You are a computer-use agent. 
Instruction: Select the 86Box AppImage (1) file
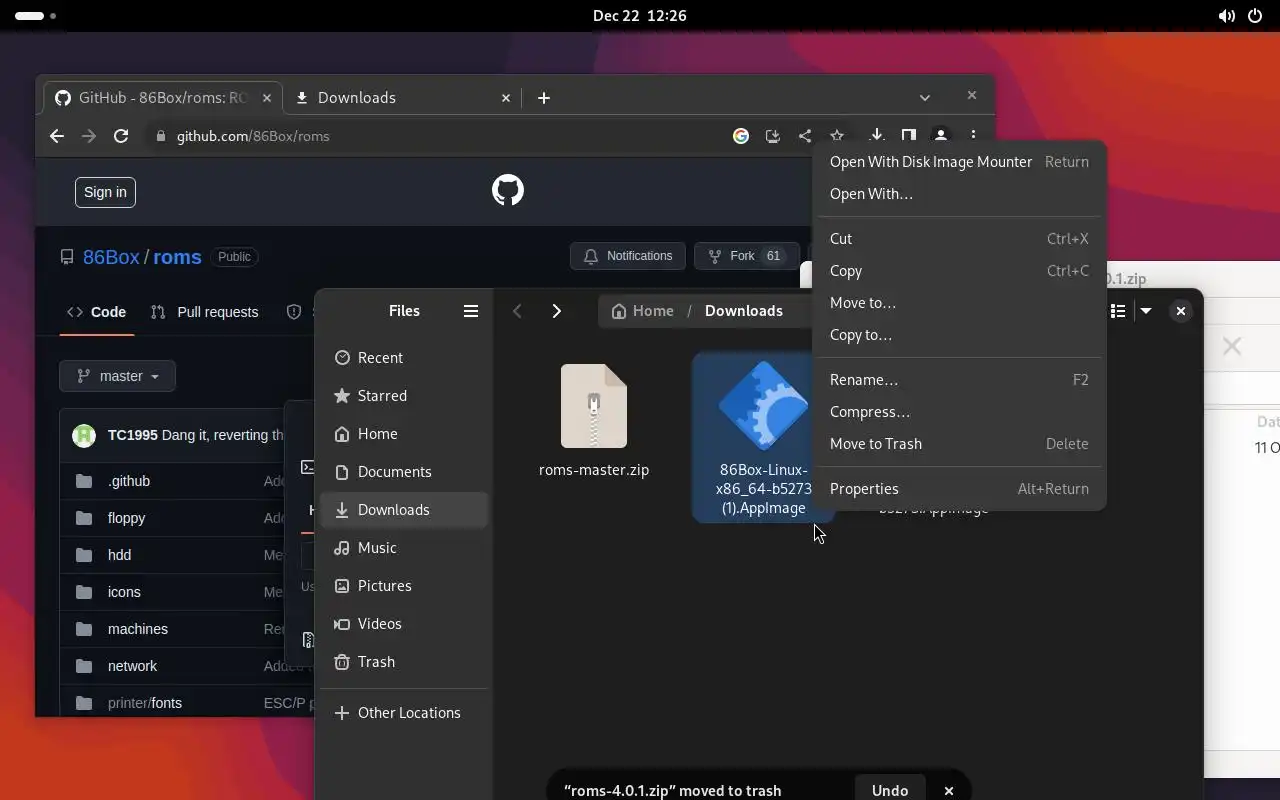(763, 438)
